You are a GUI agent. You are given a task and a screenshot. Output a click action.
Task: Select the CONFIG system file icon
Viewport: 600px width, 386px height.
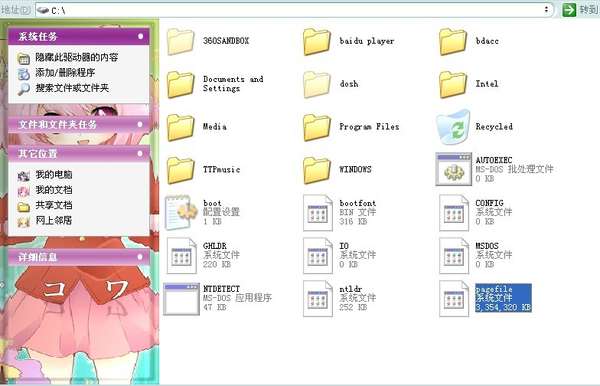point(454,213)
